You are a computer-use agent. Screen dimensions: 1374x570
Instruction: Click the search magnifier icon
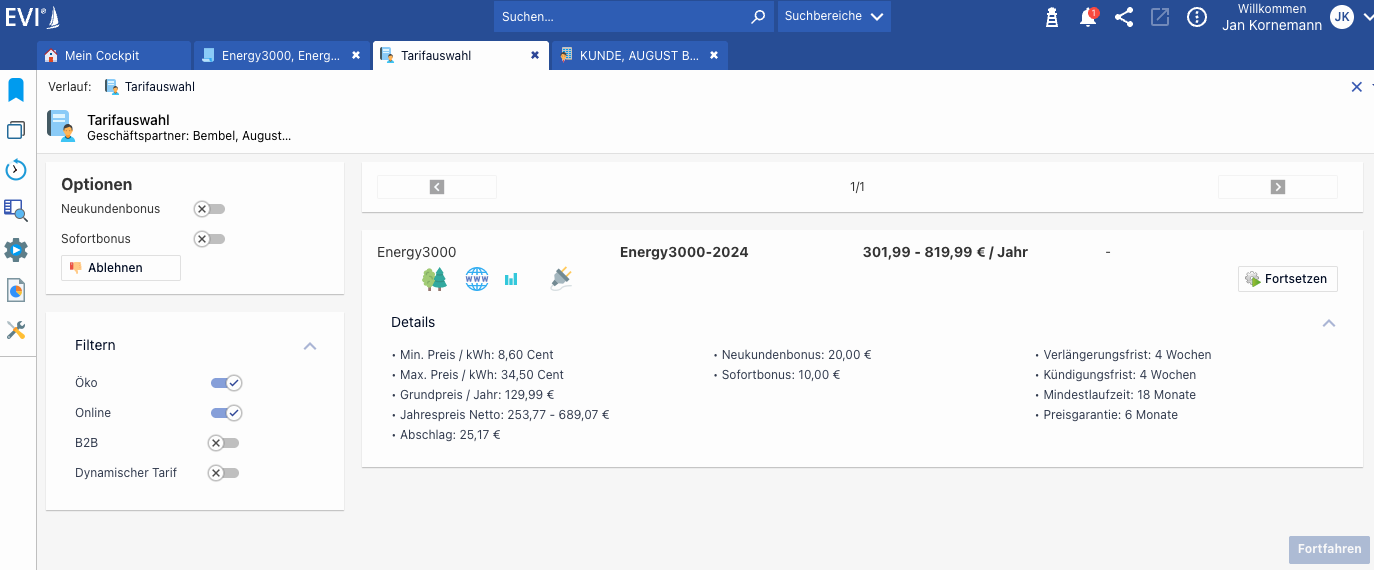tap(758, 17)
